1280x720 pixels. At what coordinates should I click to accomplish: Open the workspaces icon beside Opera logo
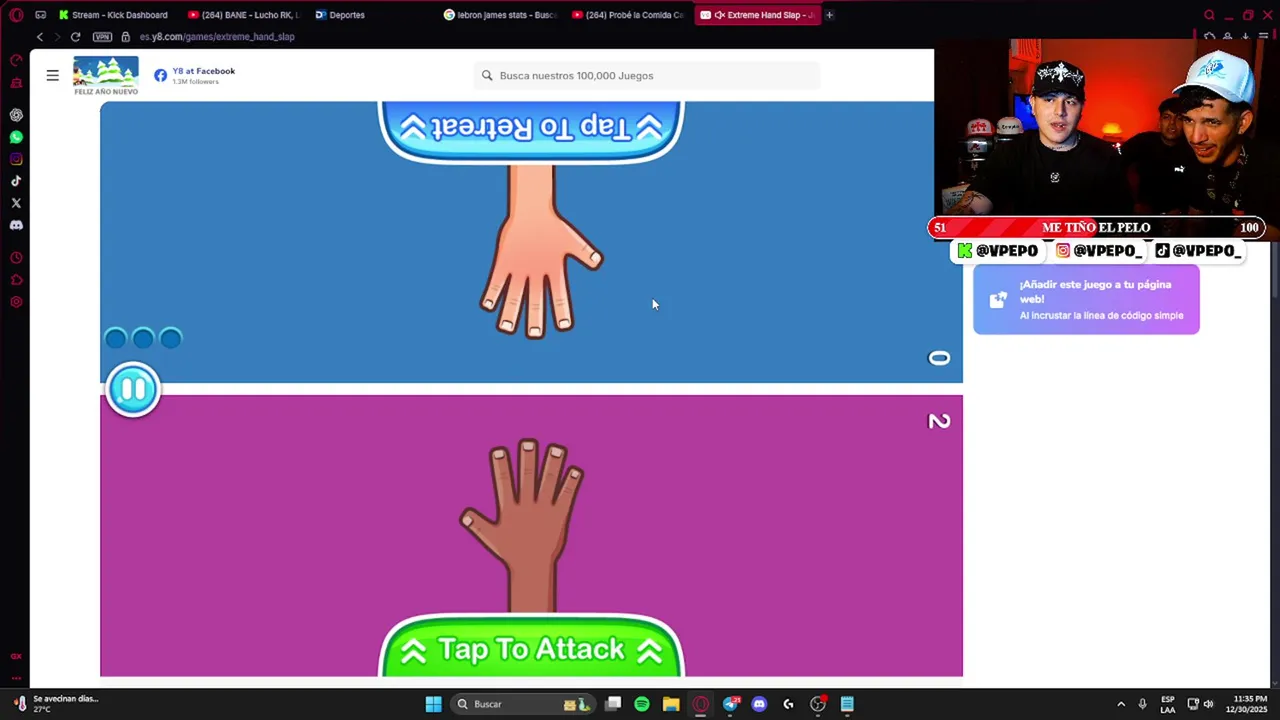pyautogui.click(x=40, y=15)
